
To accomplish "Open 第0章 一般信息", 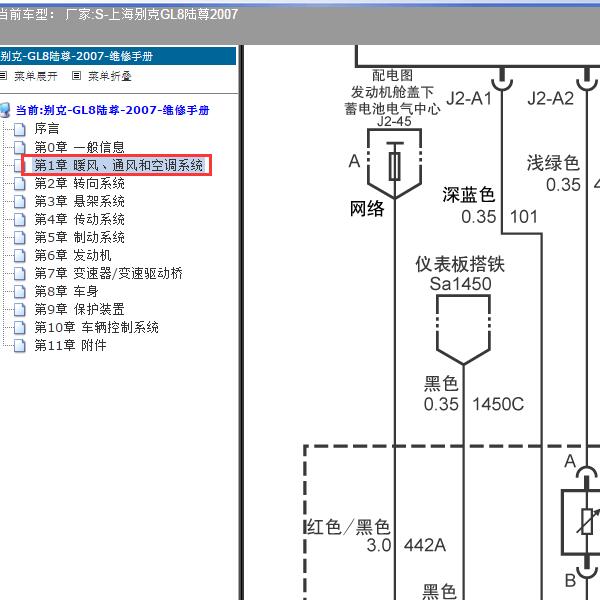I will 80,147.
